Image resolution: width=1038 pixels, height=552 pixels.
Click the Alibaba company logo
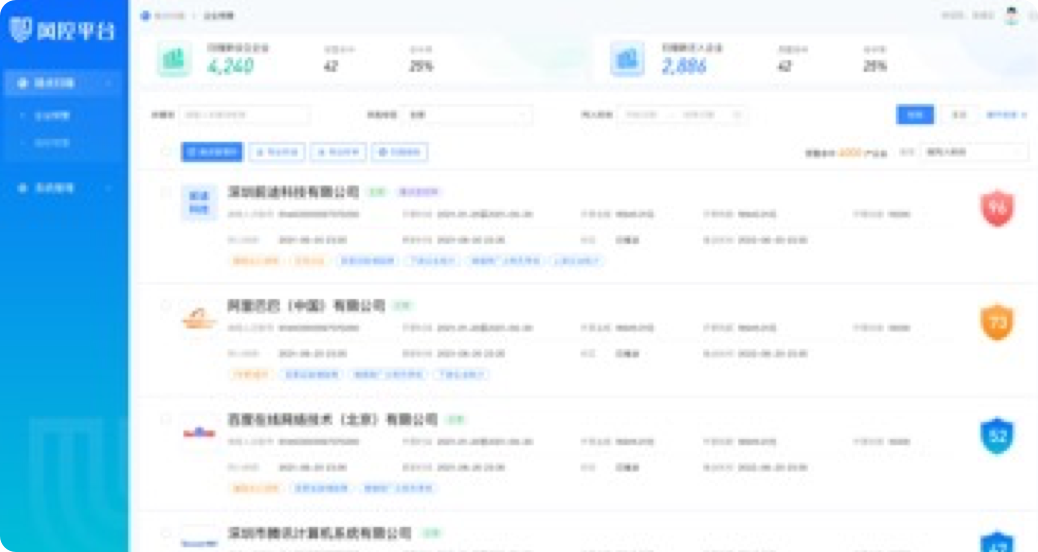click(x=199, y=318)
